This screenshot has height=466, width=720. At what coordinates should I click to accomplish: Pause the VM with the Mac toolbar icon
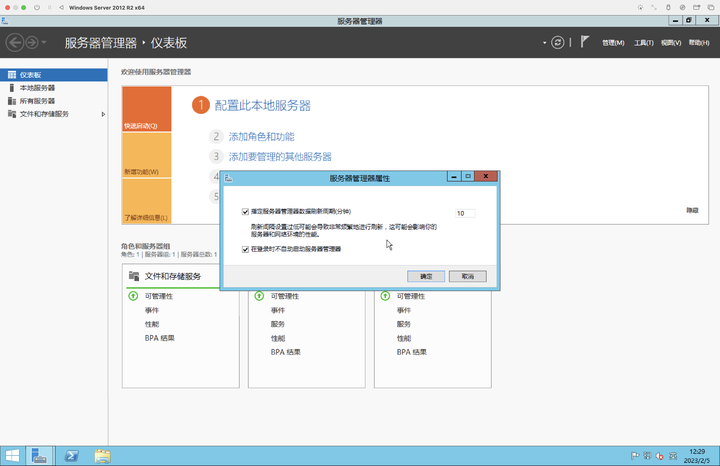coord(49,7)
